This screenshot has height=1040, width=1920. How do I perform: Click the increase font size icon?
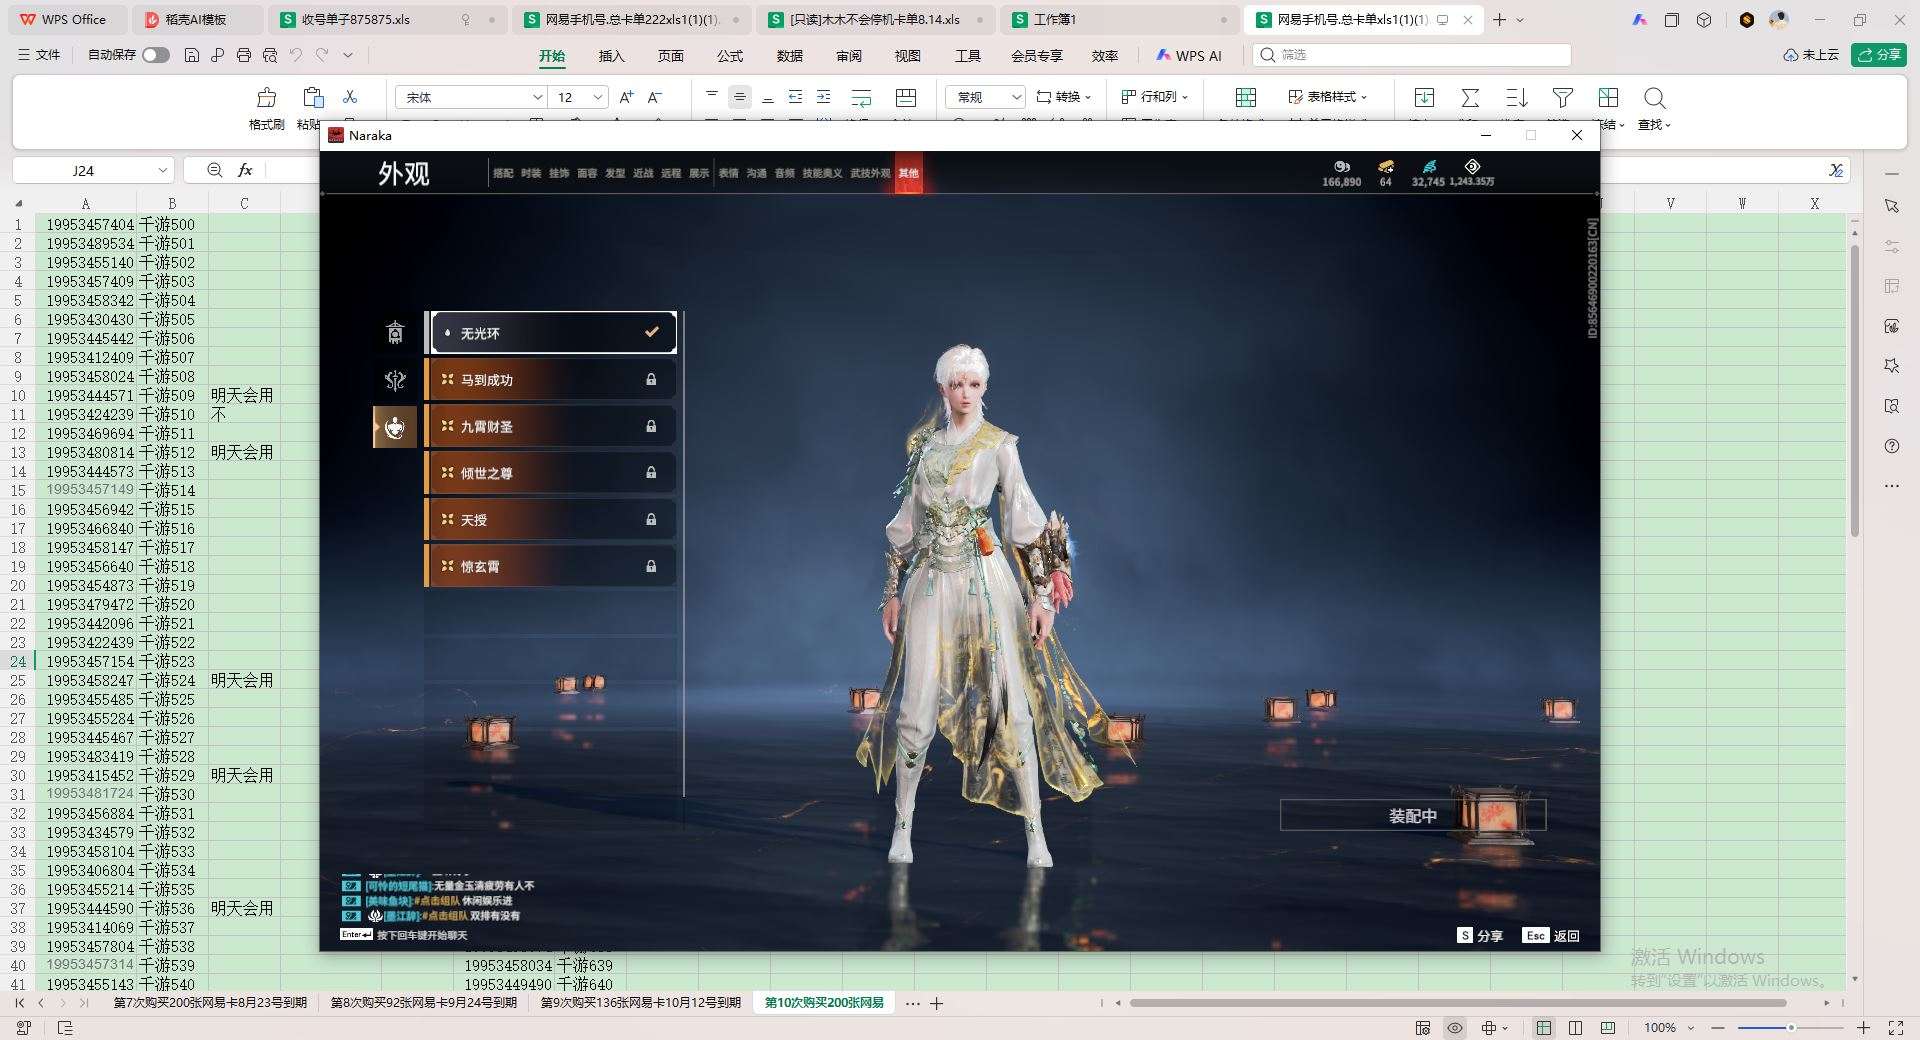point(627,97)
